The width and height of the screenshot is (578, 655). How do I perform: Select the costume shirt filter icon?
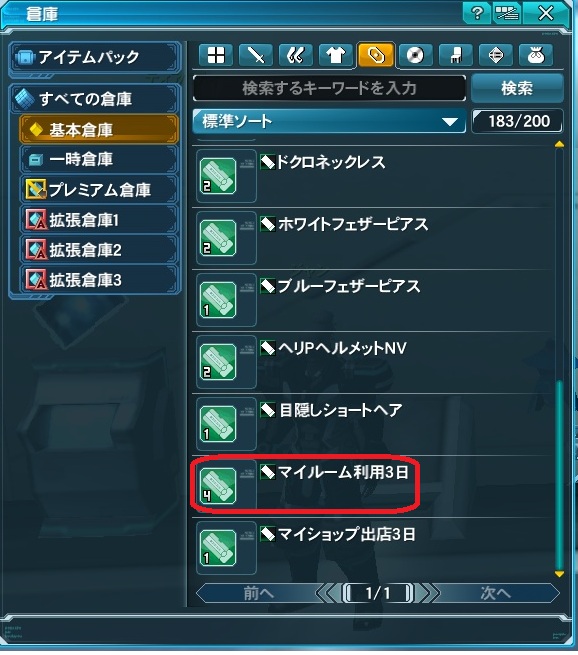(335, 55)
